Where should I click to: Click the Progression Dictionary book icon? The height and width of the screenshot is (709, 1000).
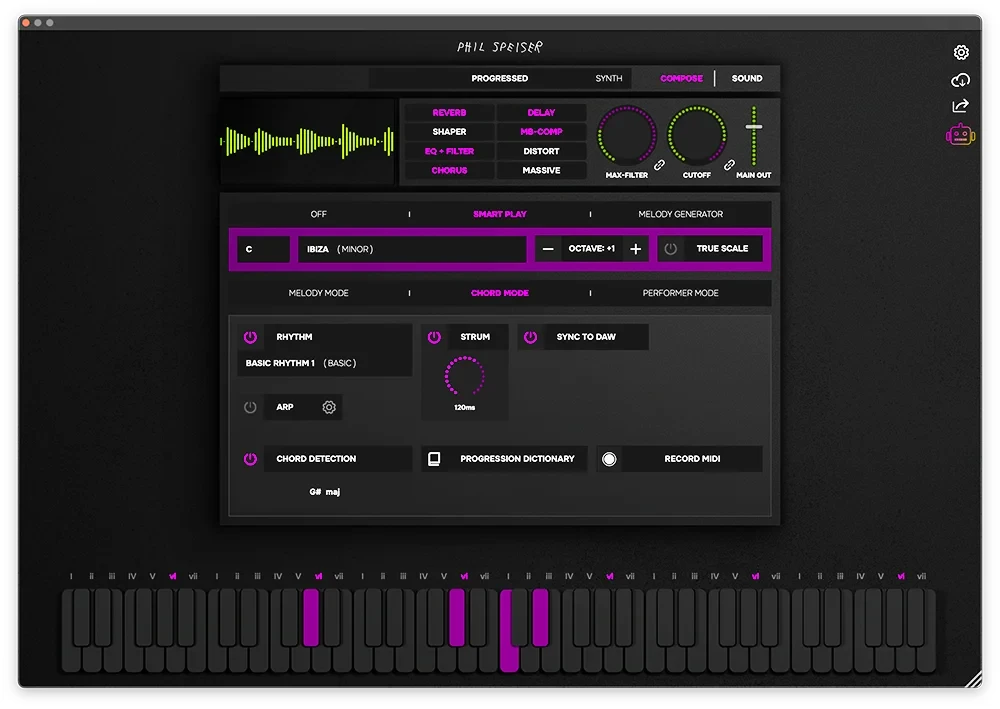pos(434,459)
